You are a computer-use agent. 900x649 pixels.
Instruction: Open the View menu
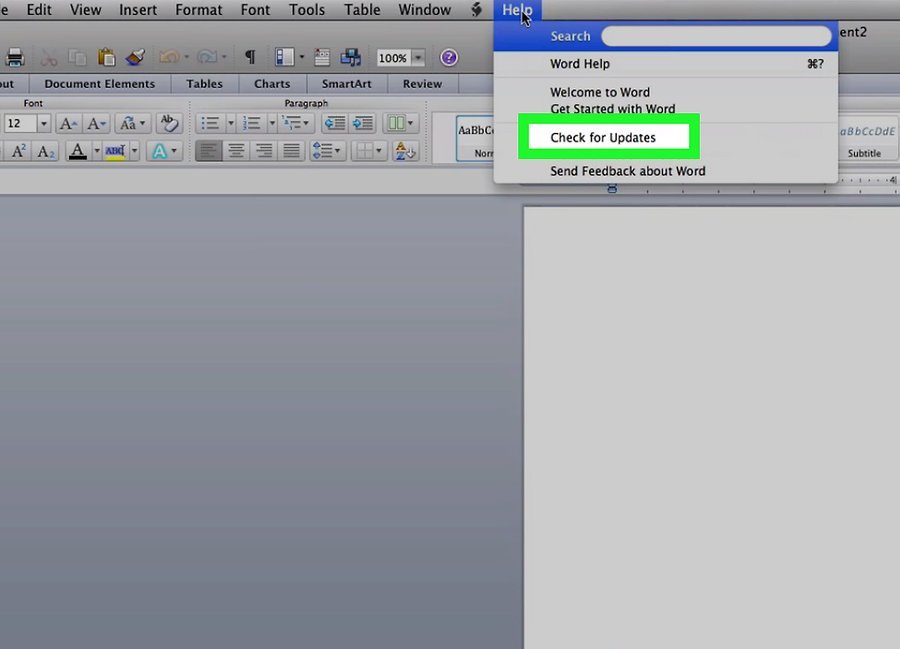[86, 10]
